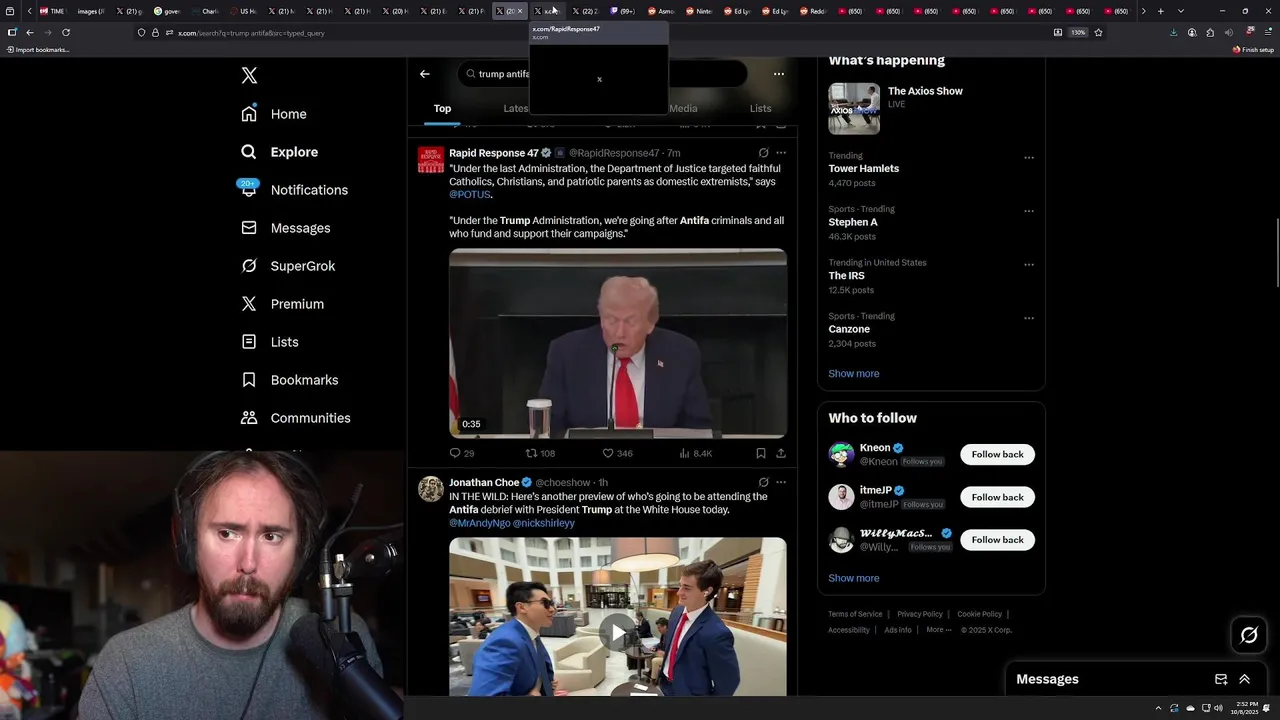Viewport: 1280px width, 720px height.
Task: Open more options for Tower Hamlets trend
Action: pos(1028,157)
